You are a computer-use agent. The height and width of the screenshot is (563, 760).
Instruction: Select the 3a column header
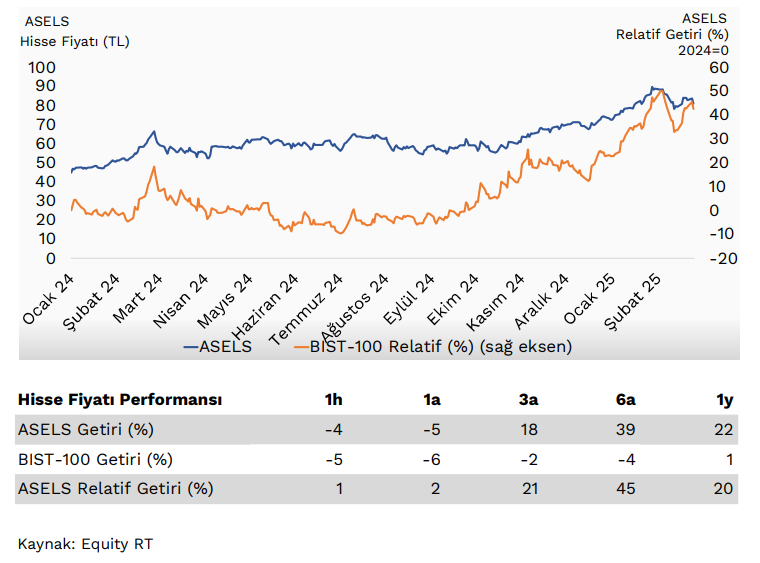point(529,400)
